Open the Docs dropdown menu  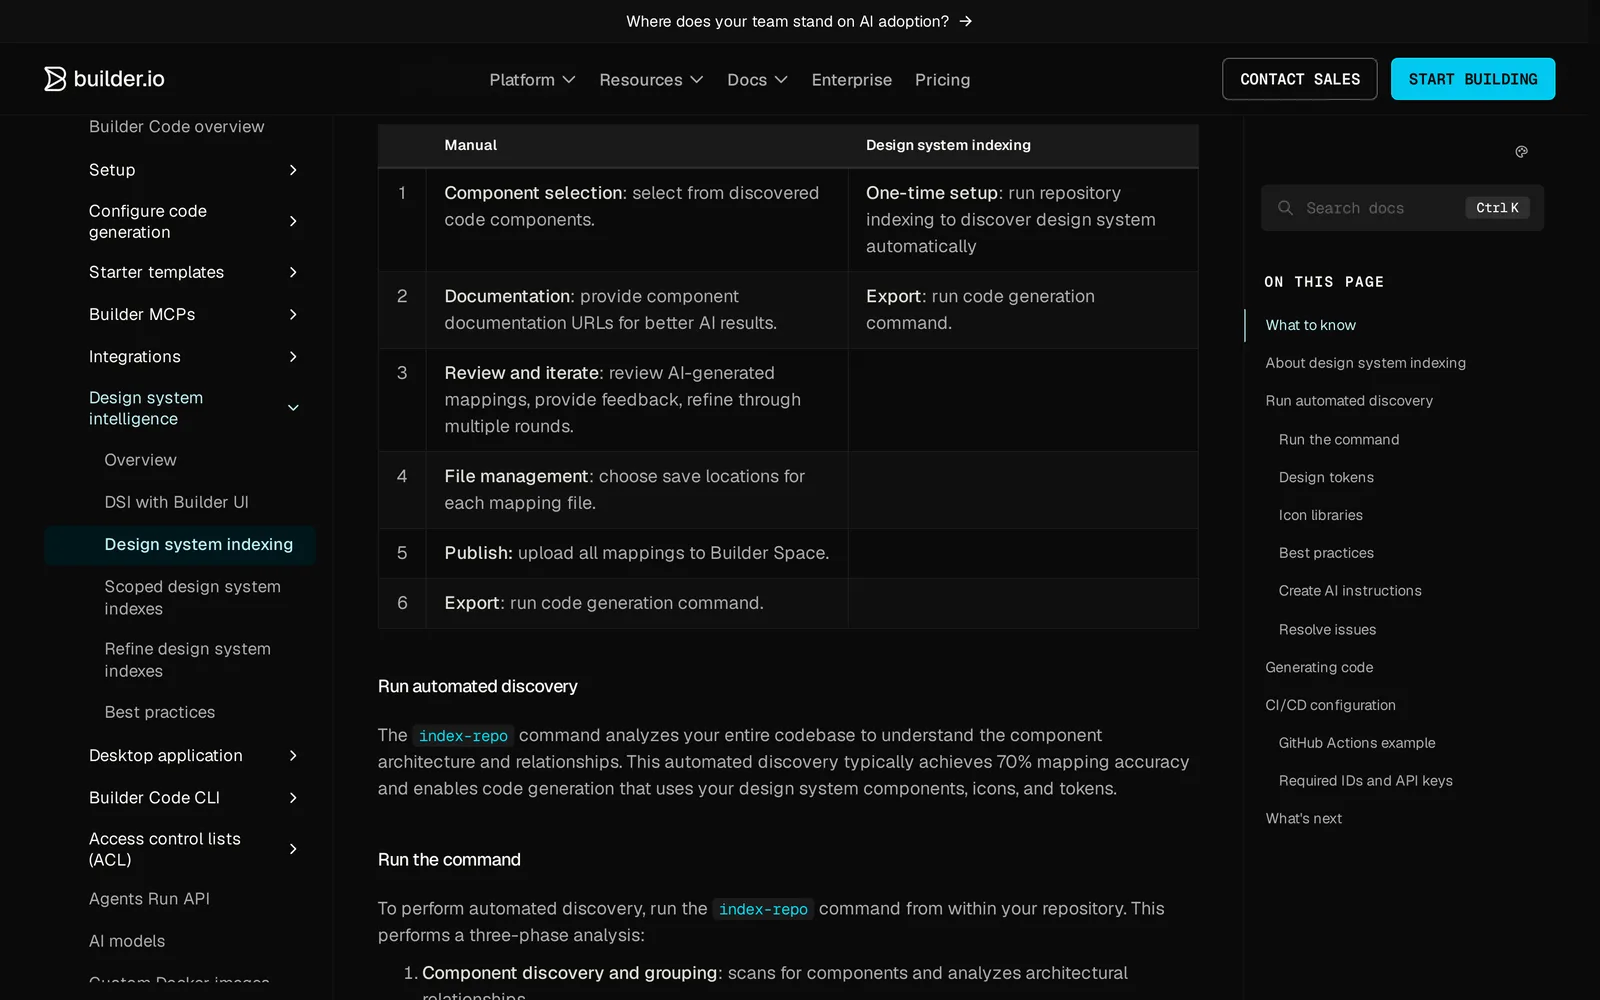(757, 80)
